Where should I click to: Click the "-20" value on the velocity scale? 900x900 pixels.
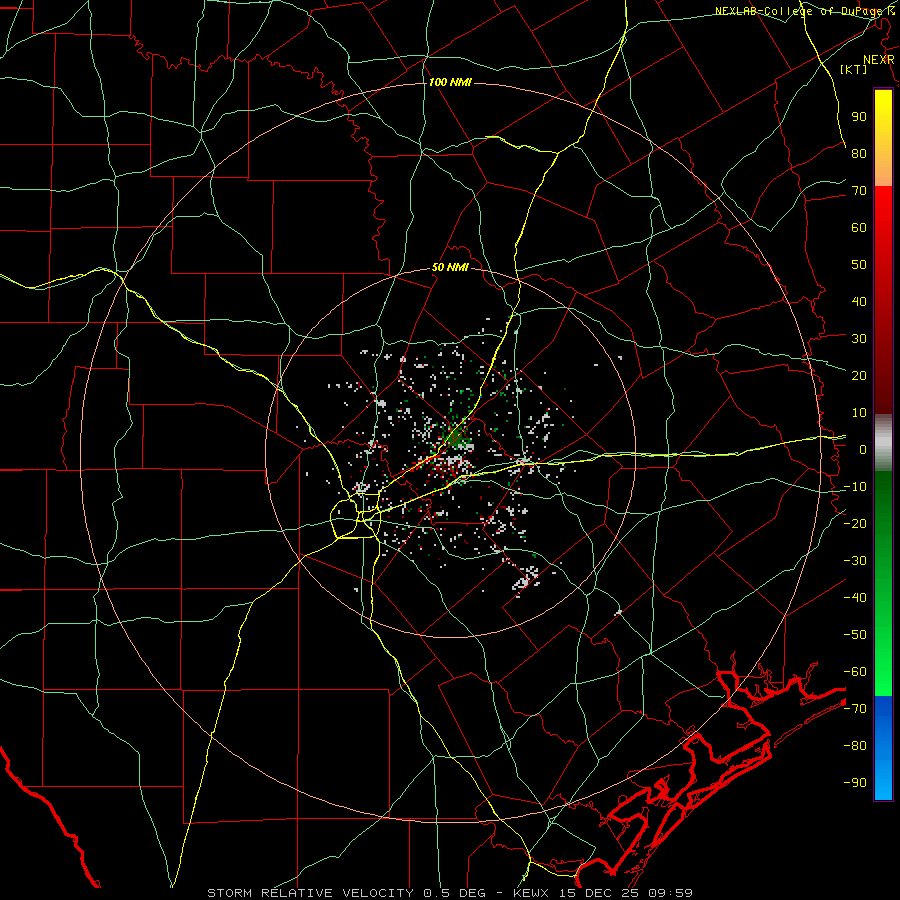tap(855, 523)
